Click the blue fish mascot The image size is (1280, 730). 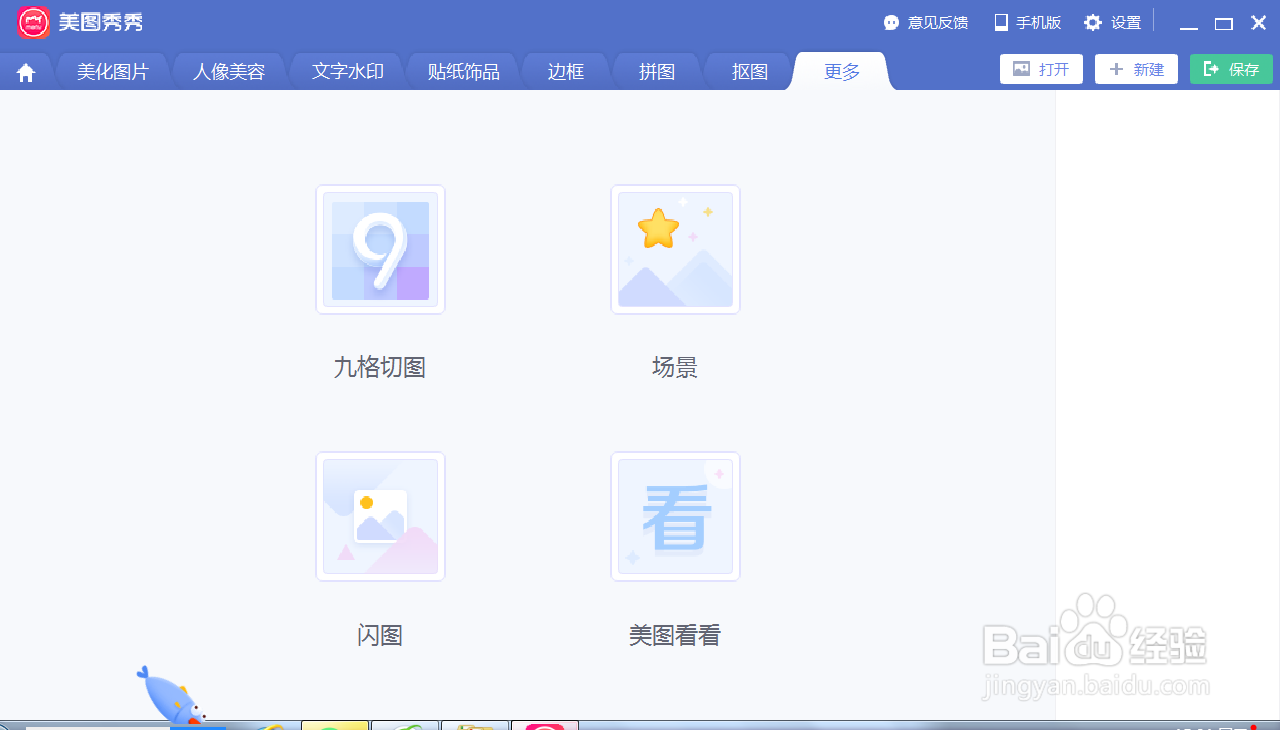pyautogui.click(x=172, y=696)
